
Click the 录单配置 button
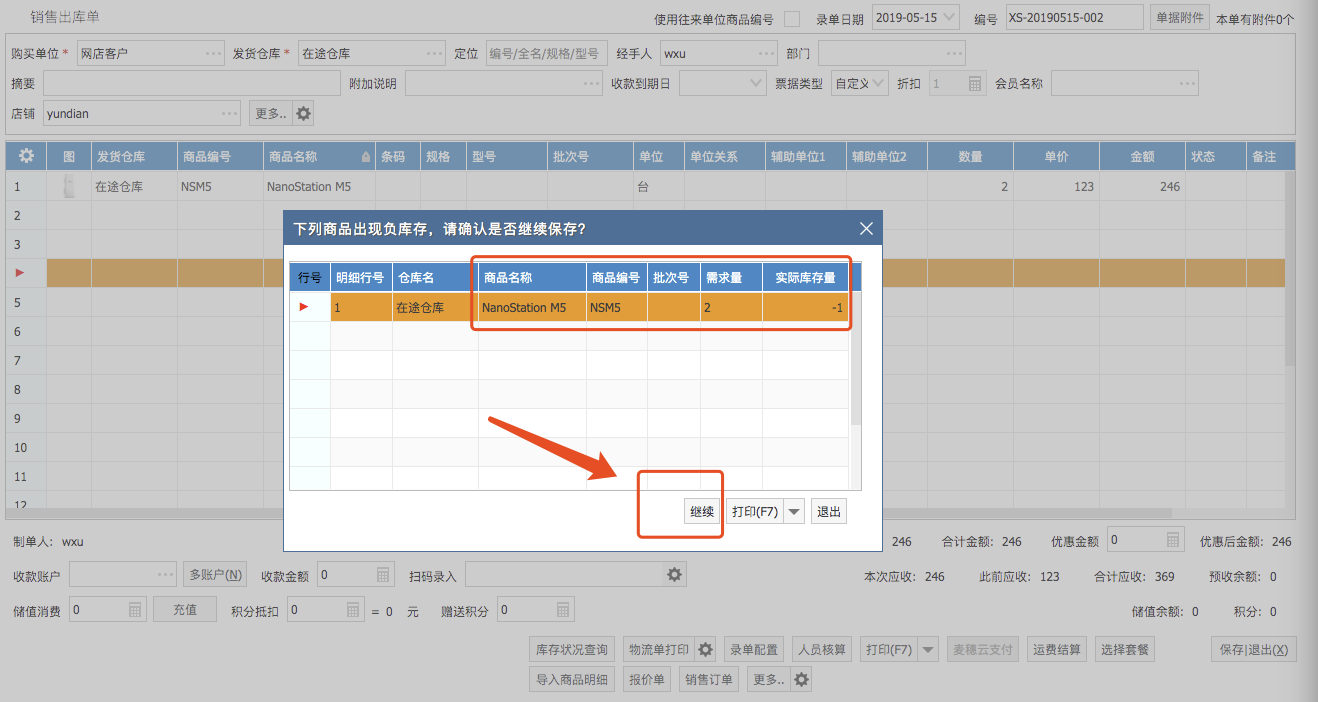click(x=754, y=649)
